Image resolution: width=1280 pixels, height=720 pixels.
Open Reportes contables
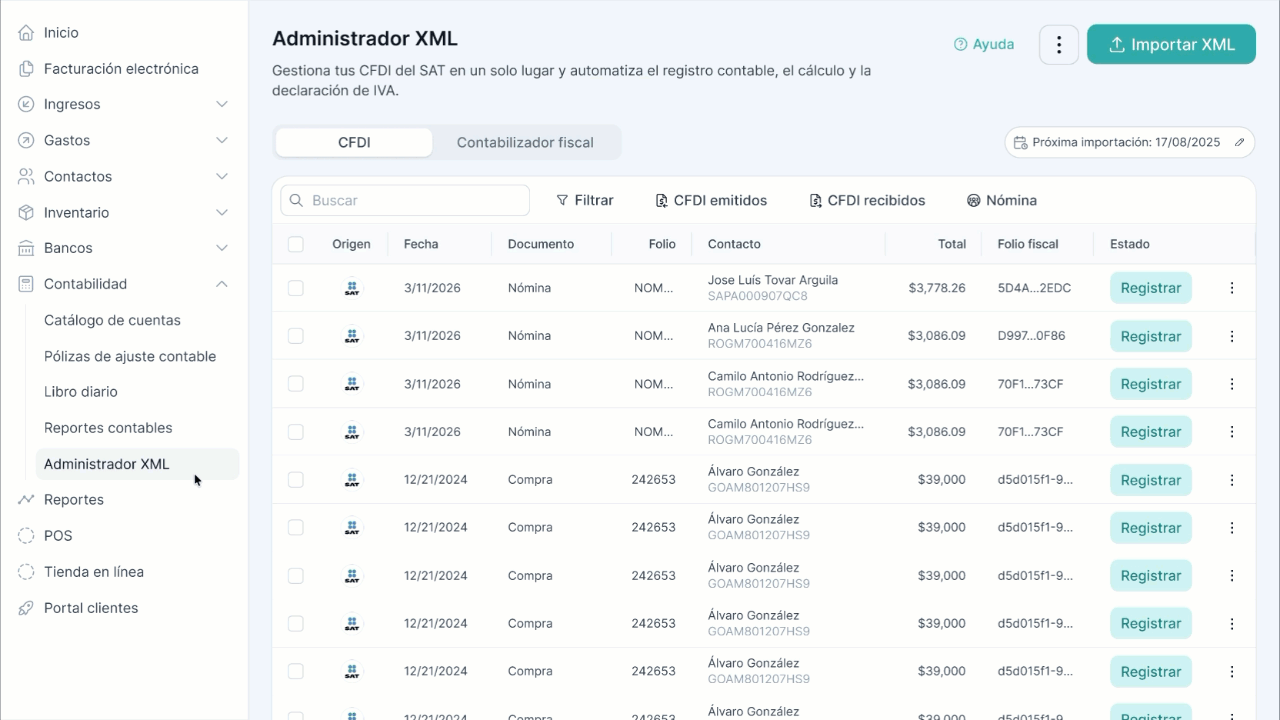coord(108,428)
